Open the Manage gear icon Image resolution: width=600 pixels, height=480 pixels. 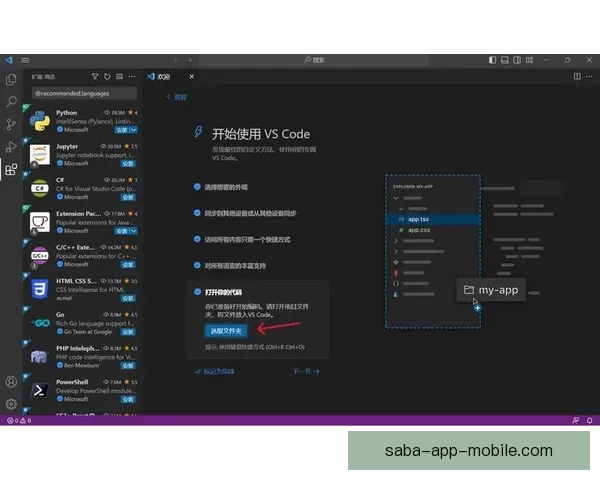11,404
